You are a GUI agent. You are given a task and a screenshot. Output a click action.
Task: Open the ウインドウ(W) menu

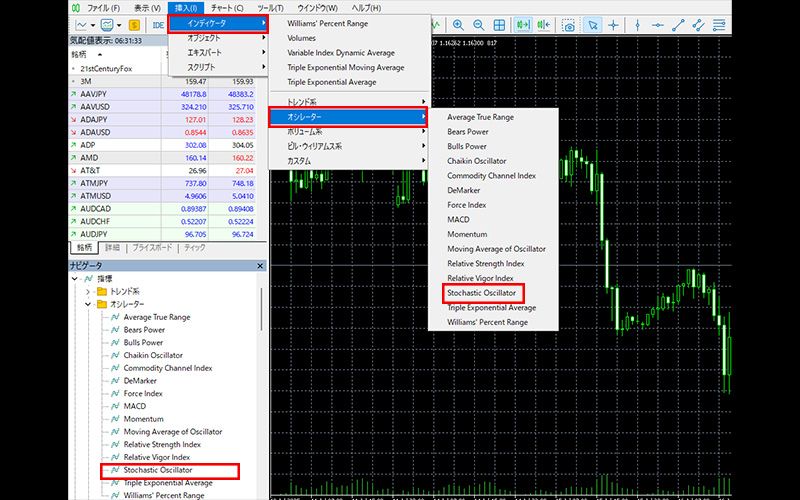[317, 8]
